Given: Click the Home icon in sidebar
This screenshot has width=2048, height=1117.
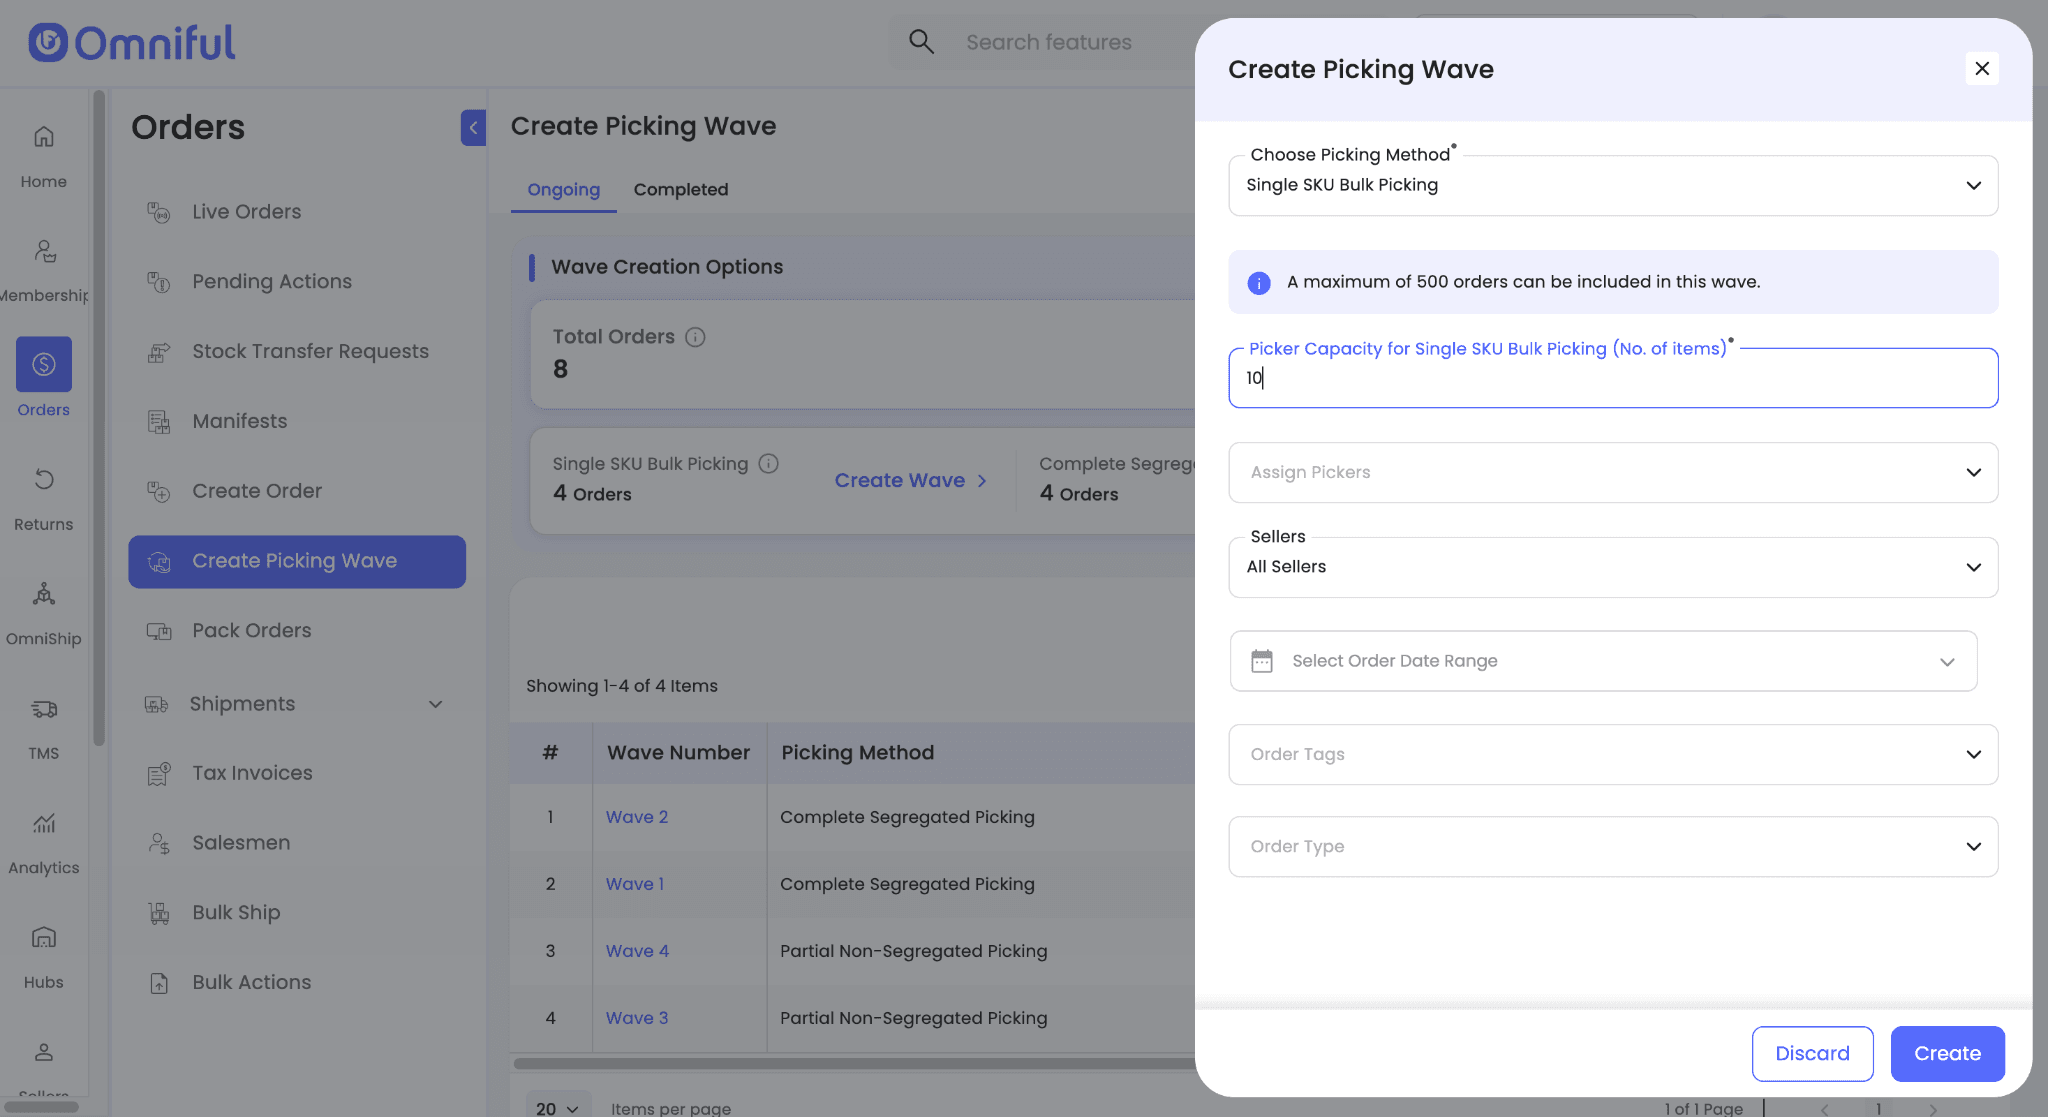Looking at the screenshot, I should (43, 137).
